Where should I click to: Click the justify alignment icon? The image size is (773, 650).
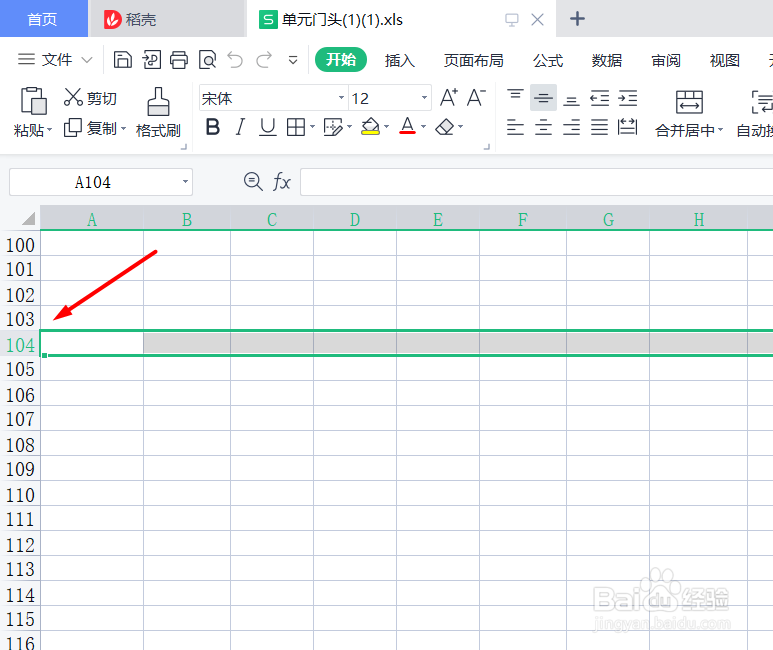pos(599,127)
